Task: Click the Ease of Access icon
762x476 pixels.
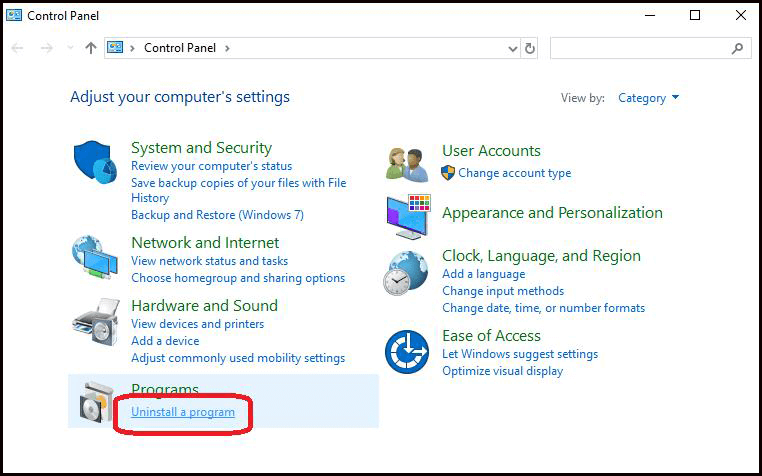Action: [x=407, y=352]
